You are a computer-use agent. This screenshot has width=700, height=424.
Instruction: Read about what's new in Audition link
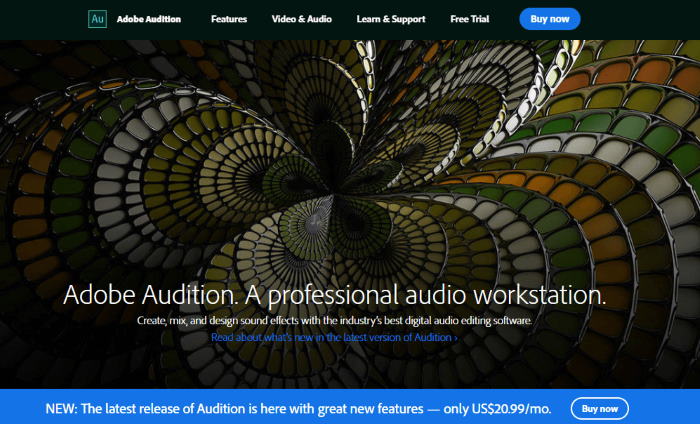point(334,337)
